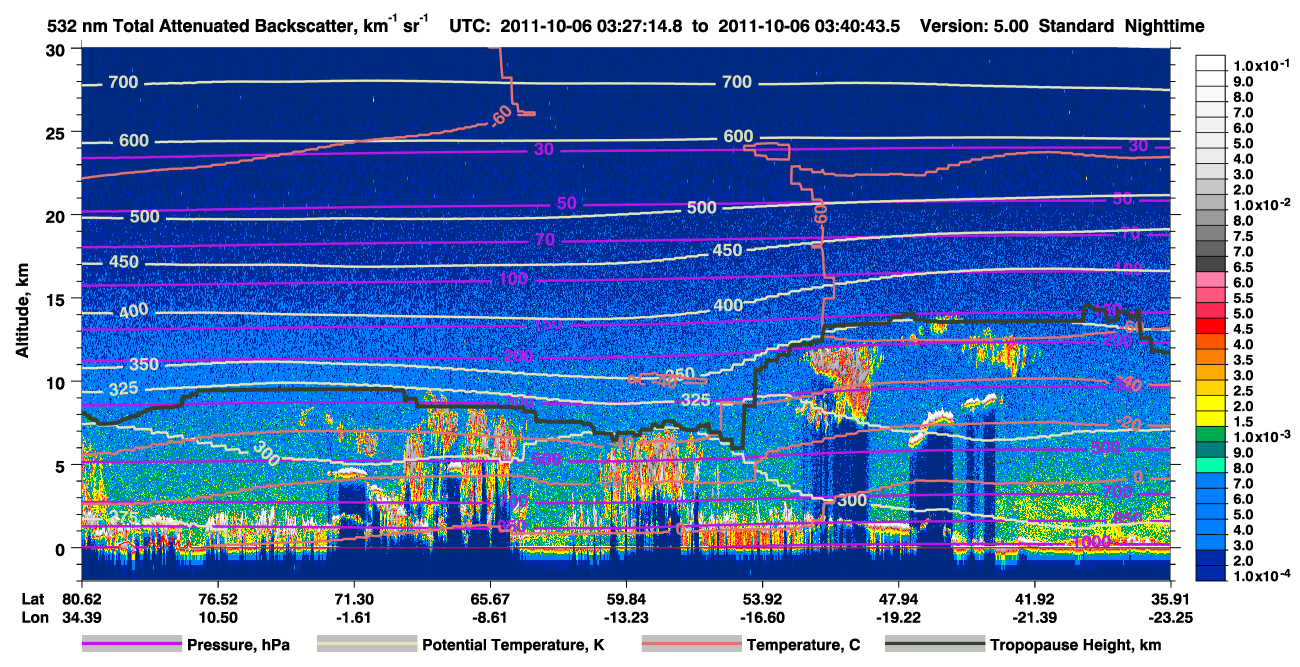The image size is (1300, 667).
Task: Click the salmon Temperature legend line swatch
Action: (x=691, y=645)
